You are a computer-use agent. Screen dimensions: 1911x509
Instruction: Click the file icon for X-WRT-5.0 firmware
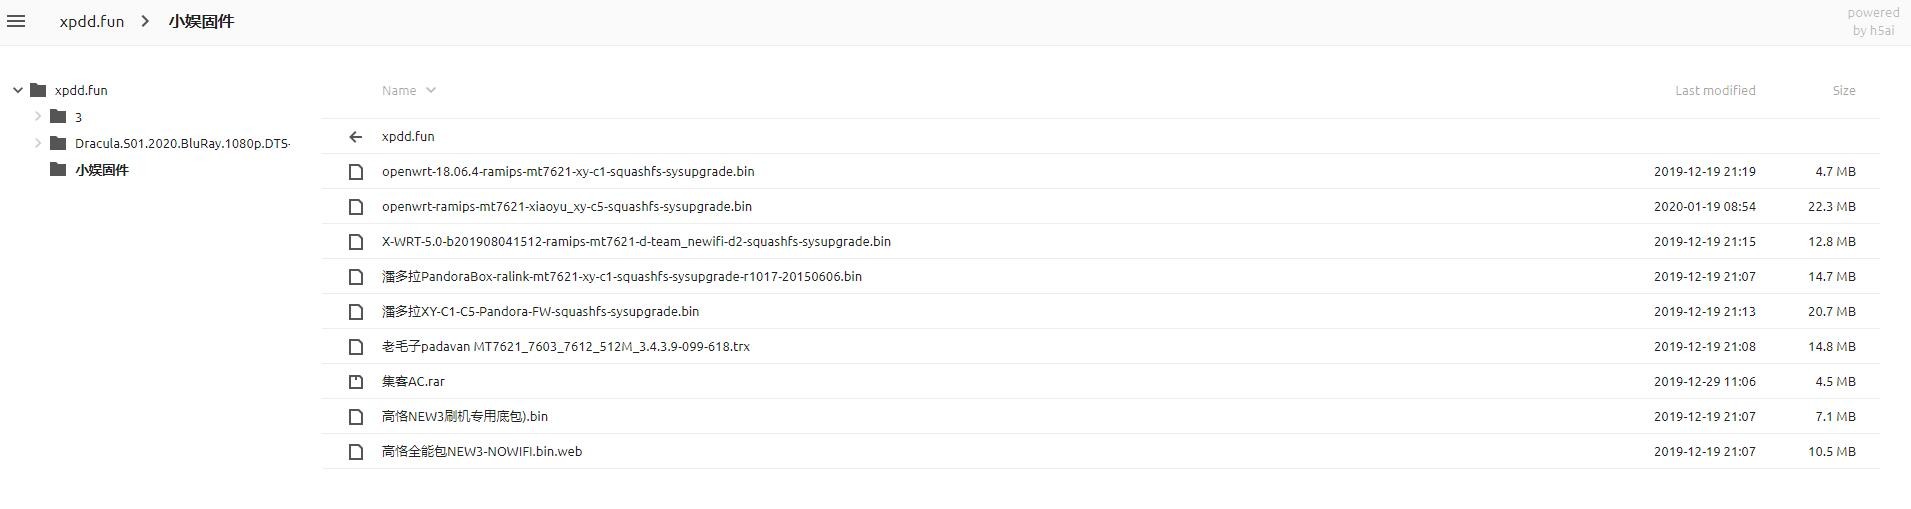pos(355,242)
